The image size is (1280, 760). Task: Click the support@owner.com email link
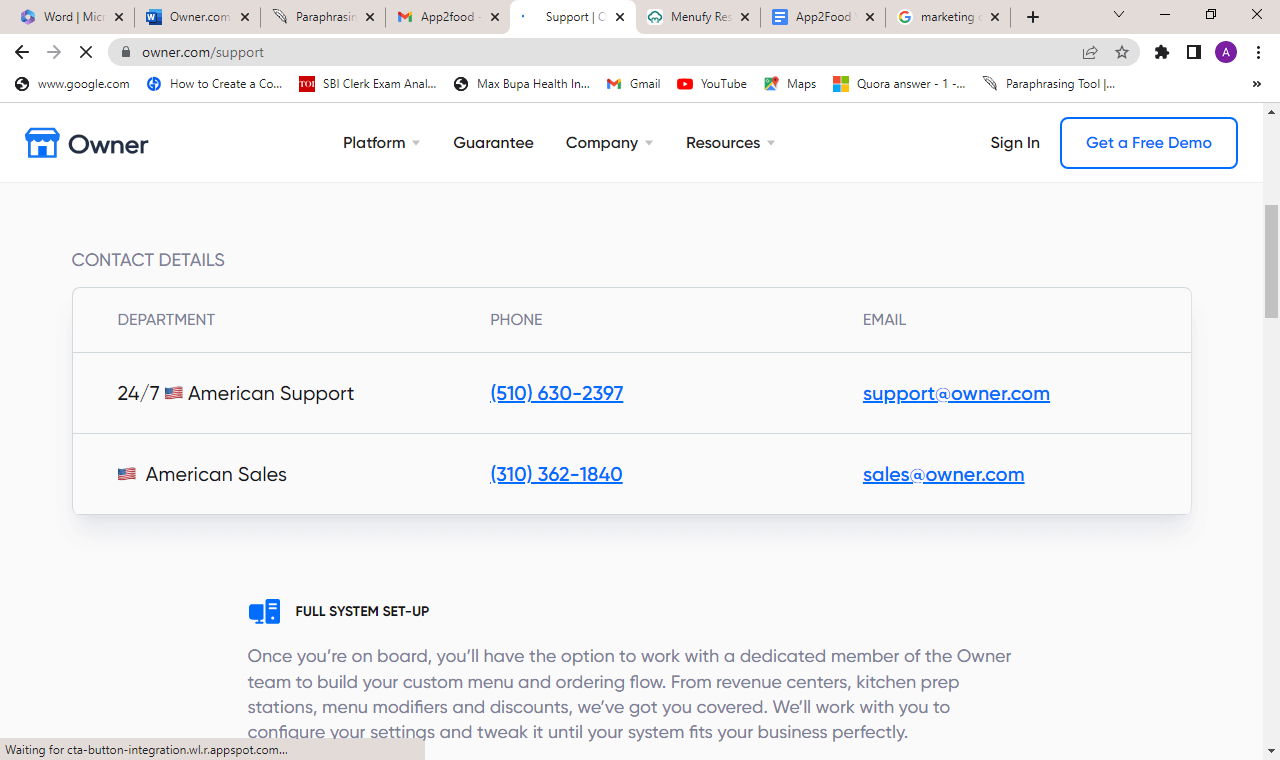(x=956, y=393)
